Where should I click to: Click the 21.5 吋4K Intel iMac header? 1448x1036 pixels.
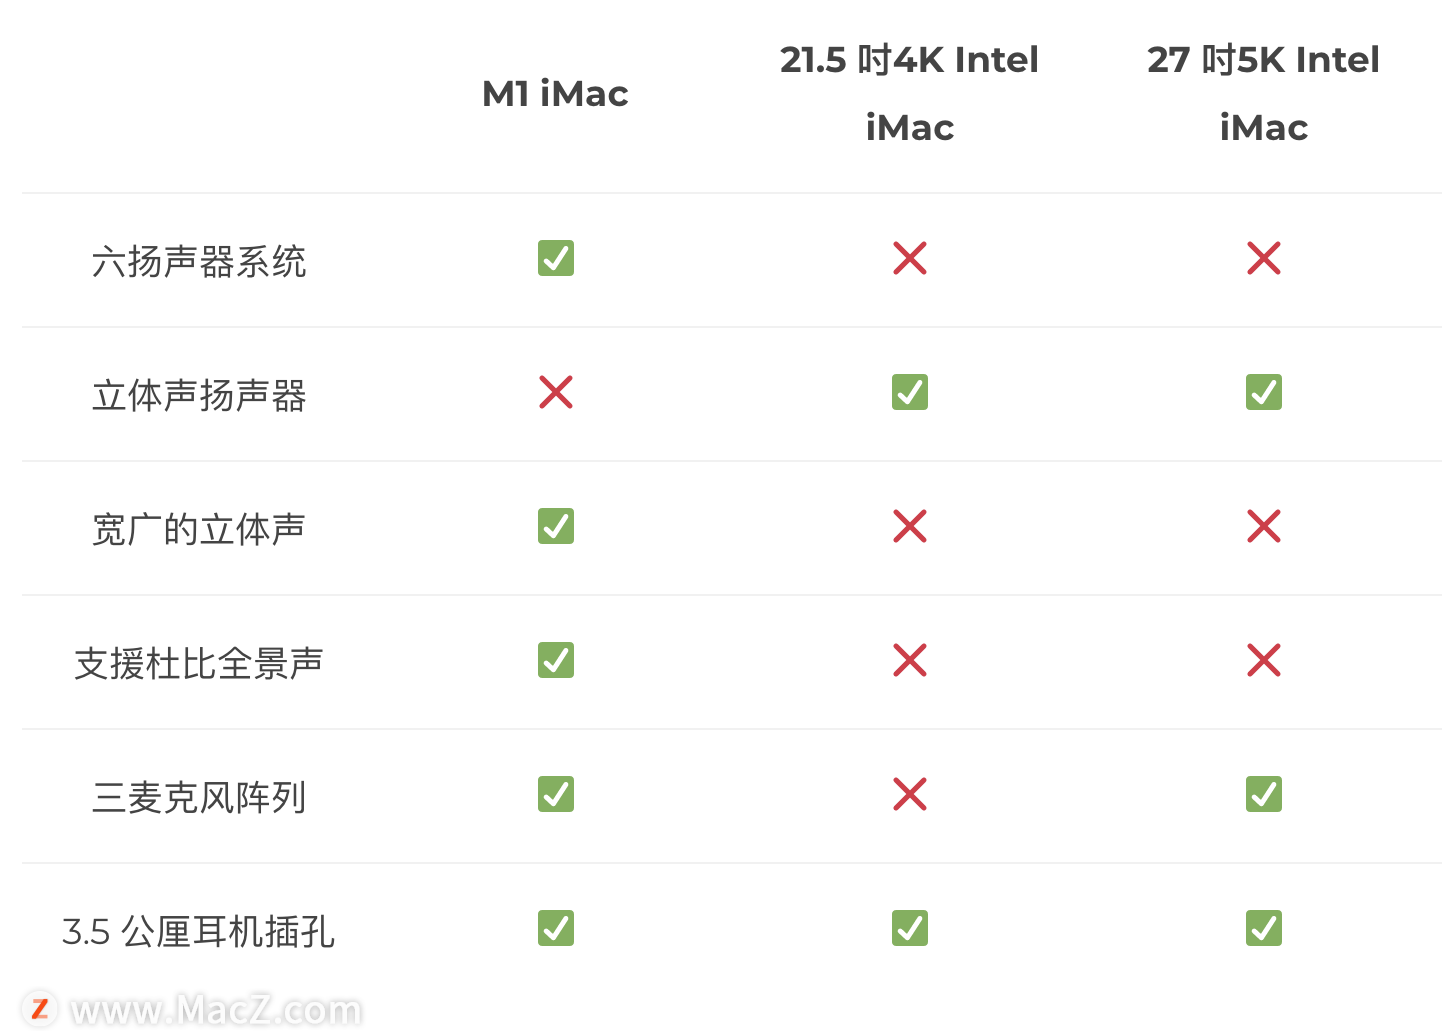click(909, 94)
